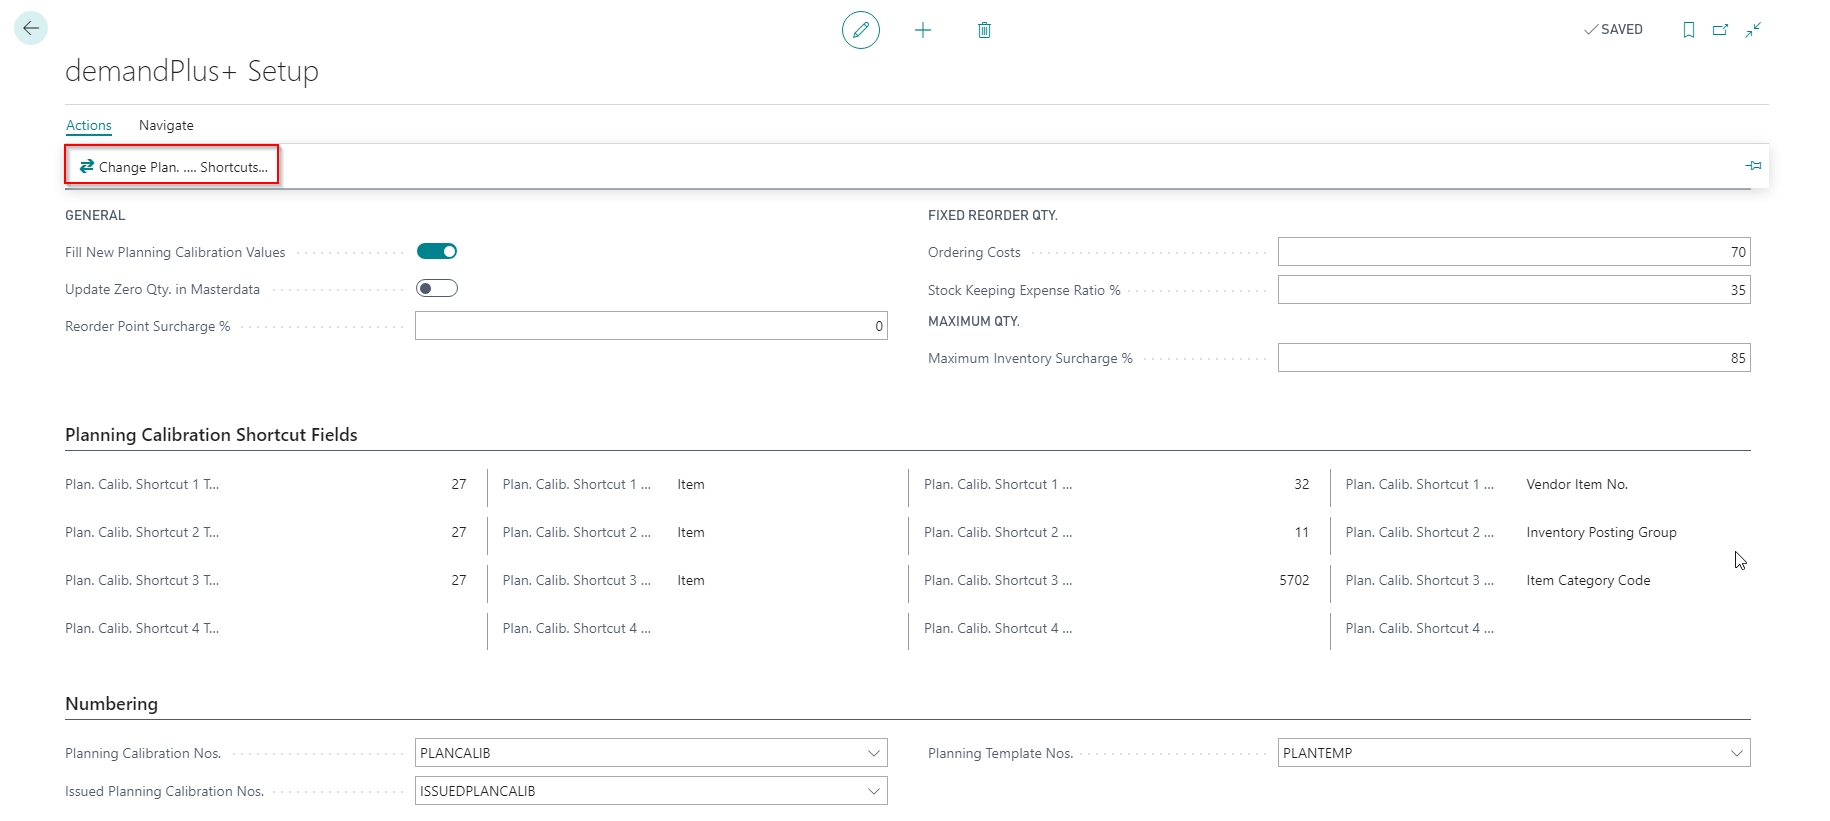The width and height of the screenshot is (1830, 821).
Task: Click Change Plan. Shortcuts button
Action: [172, 166]
